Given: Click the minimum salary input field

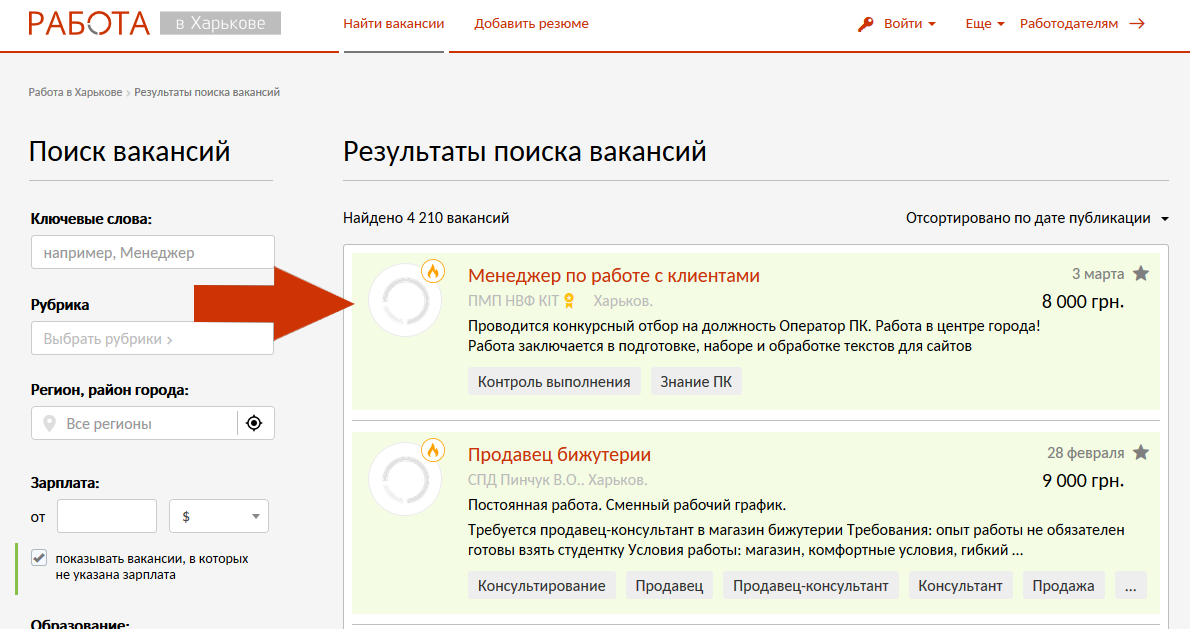Looking at the screenshot, I should click(x=107, y=516).
